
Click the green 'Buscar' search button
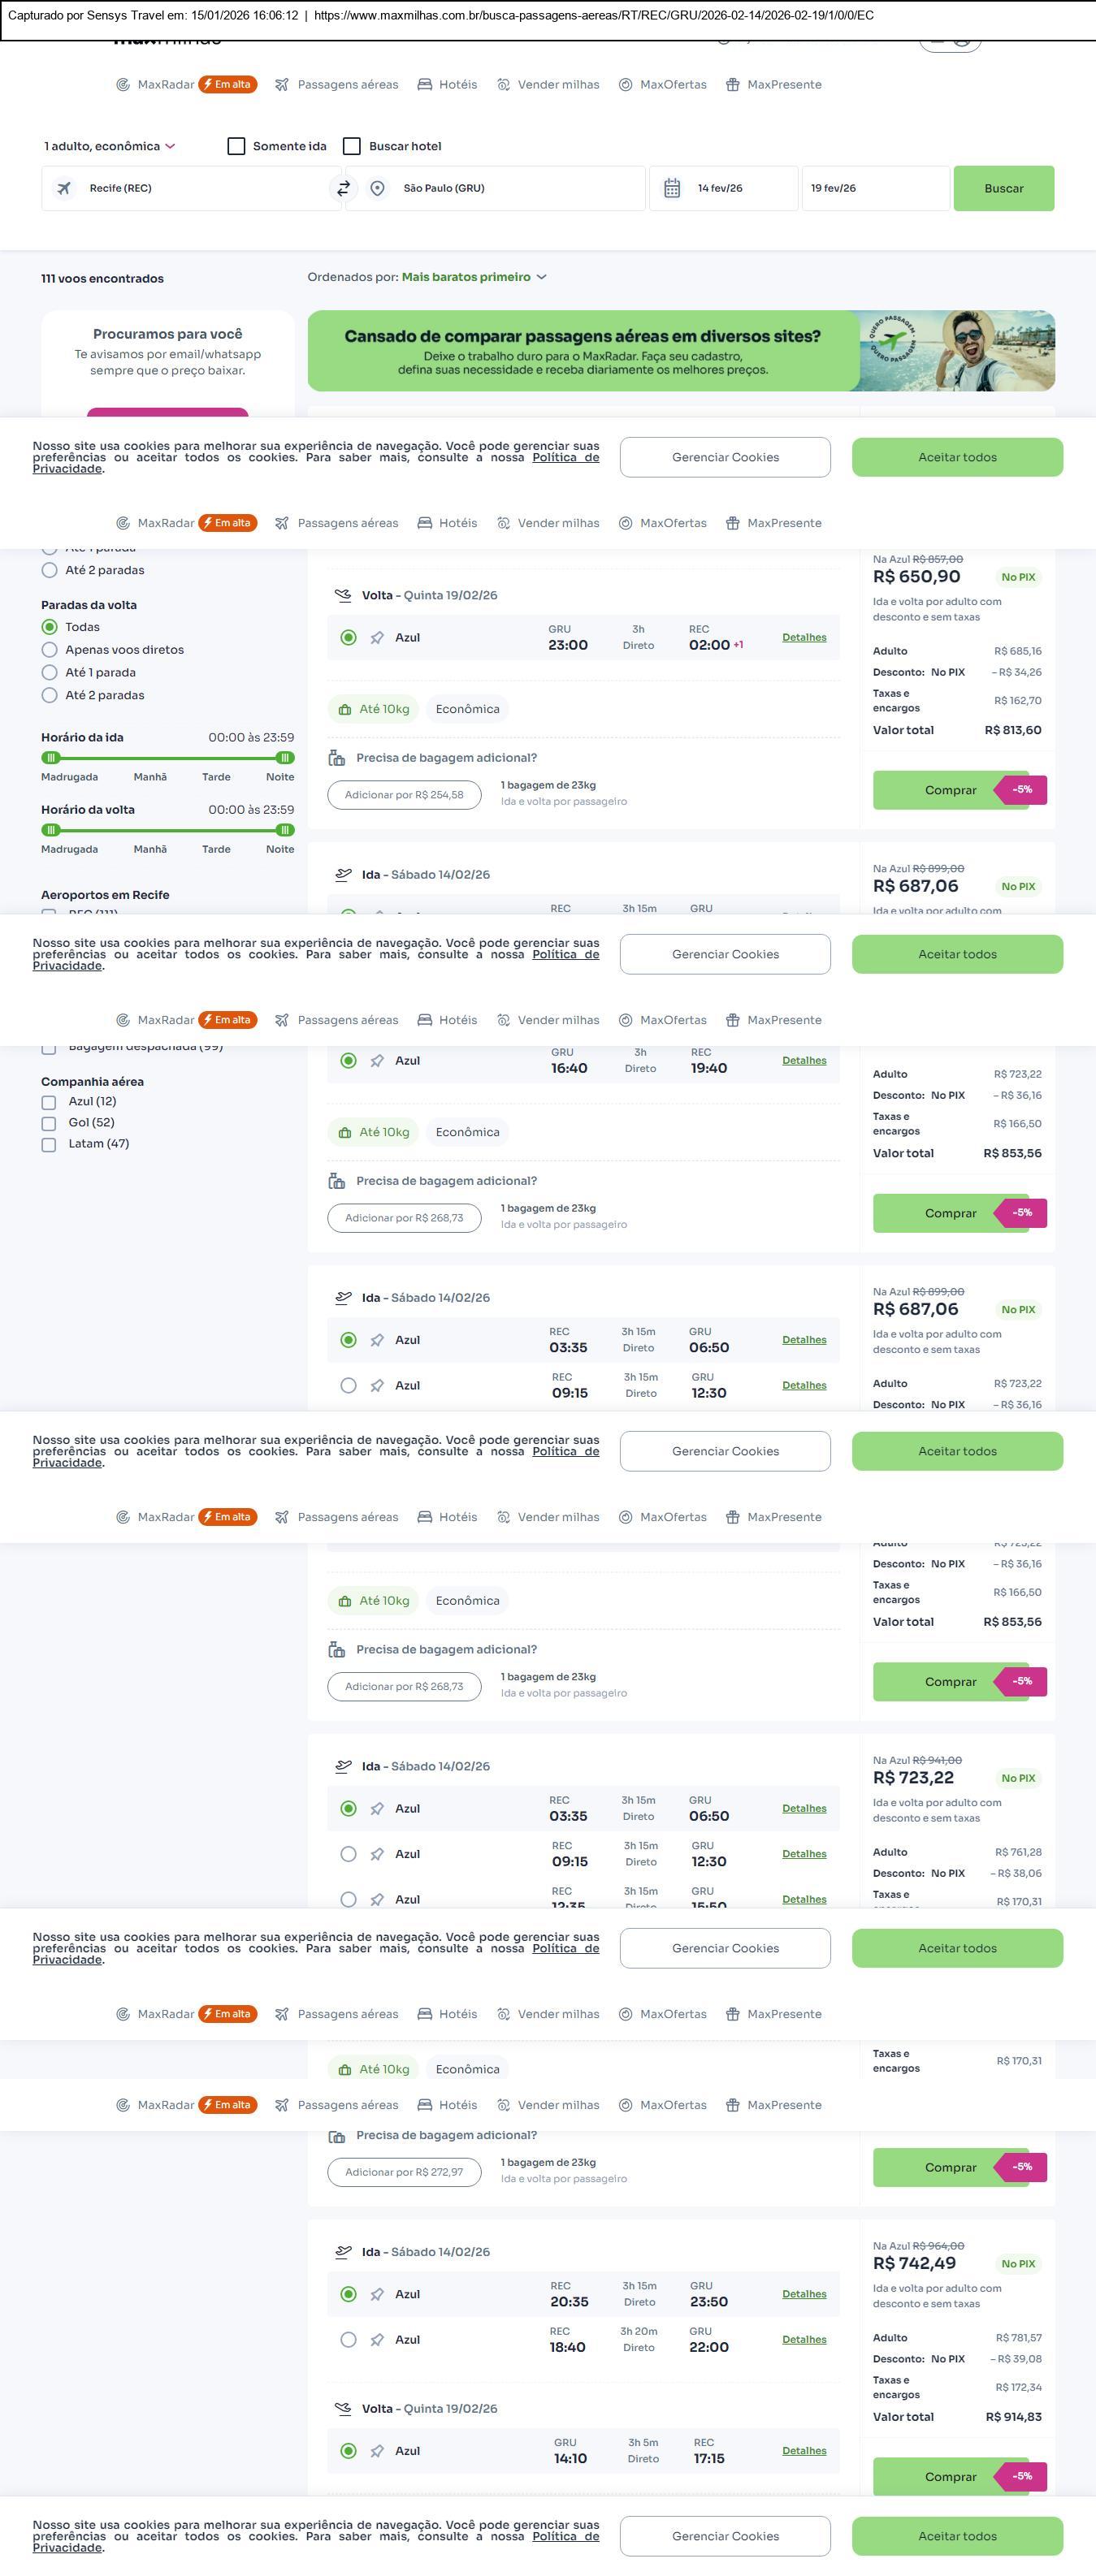[x=1003, y=188]
